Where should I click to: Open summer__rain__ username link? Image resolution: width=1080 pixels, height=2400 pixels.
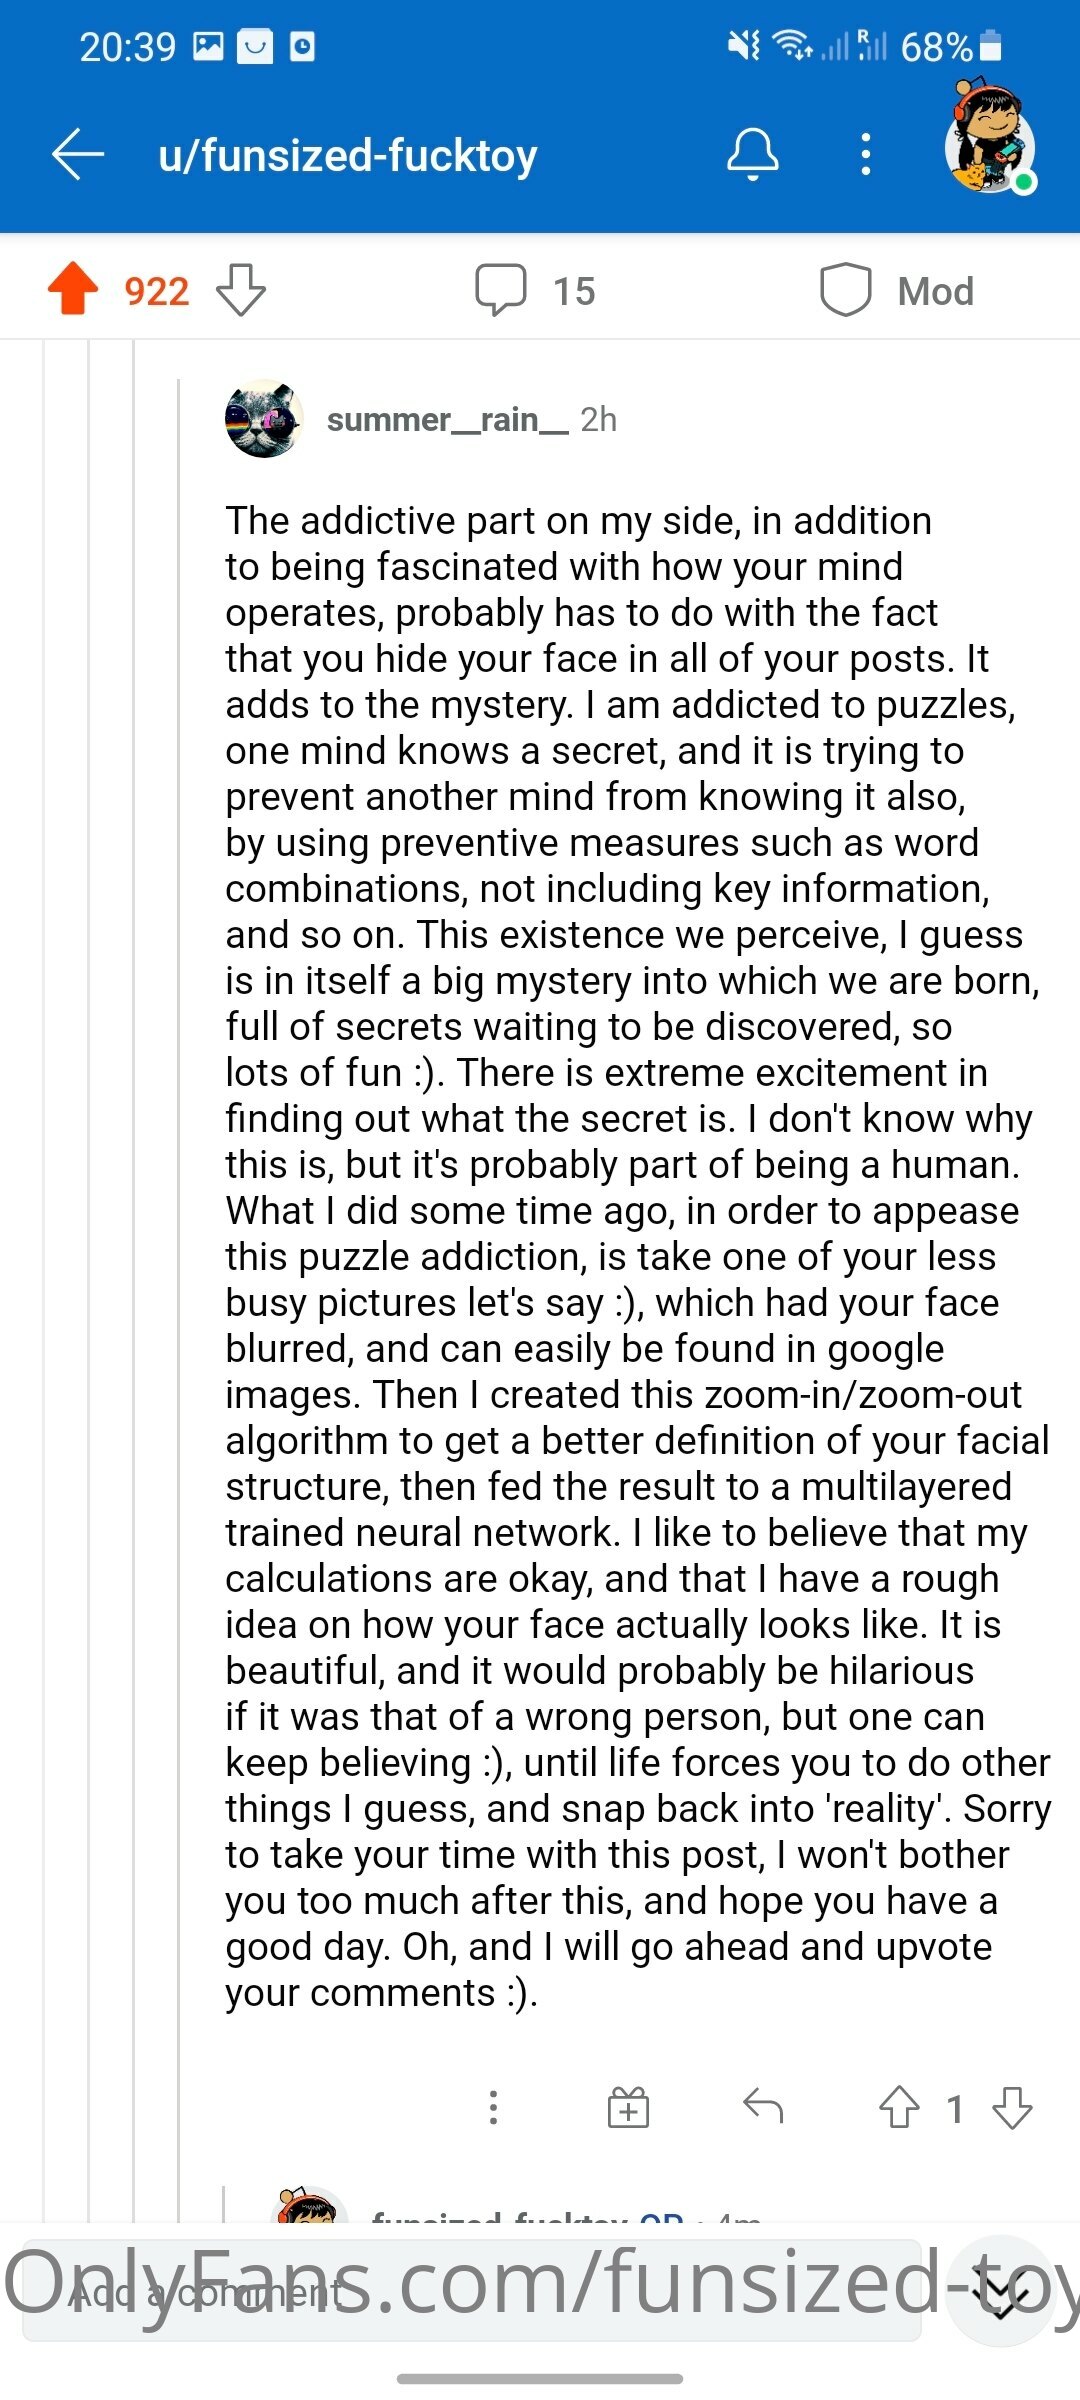(448, 419)
